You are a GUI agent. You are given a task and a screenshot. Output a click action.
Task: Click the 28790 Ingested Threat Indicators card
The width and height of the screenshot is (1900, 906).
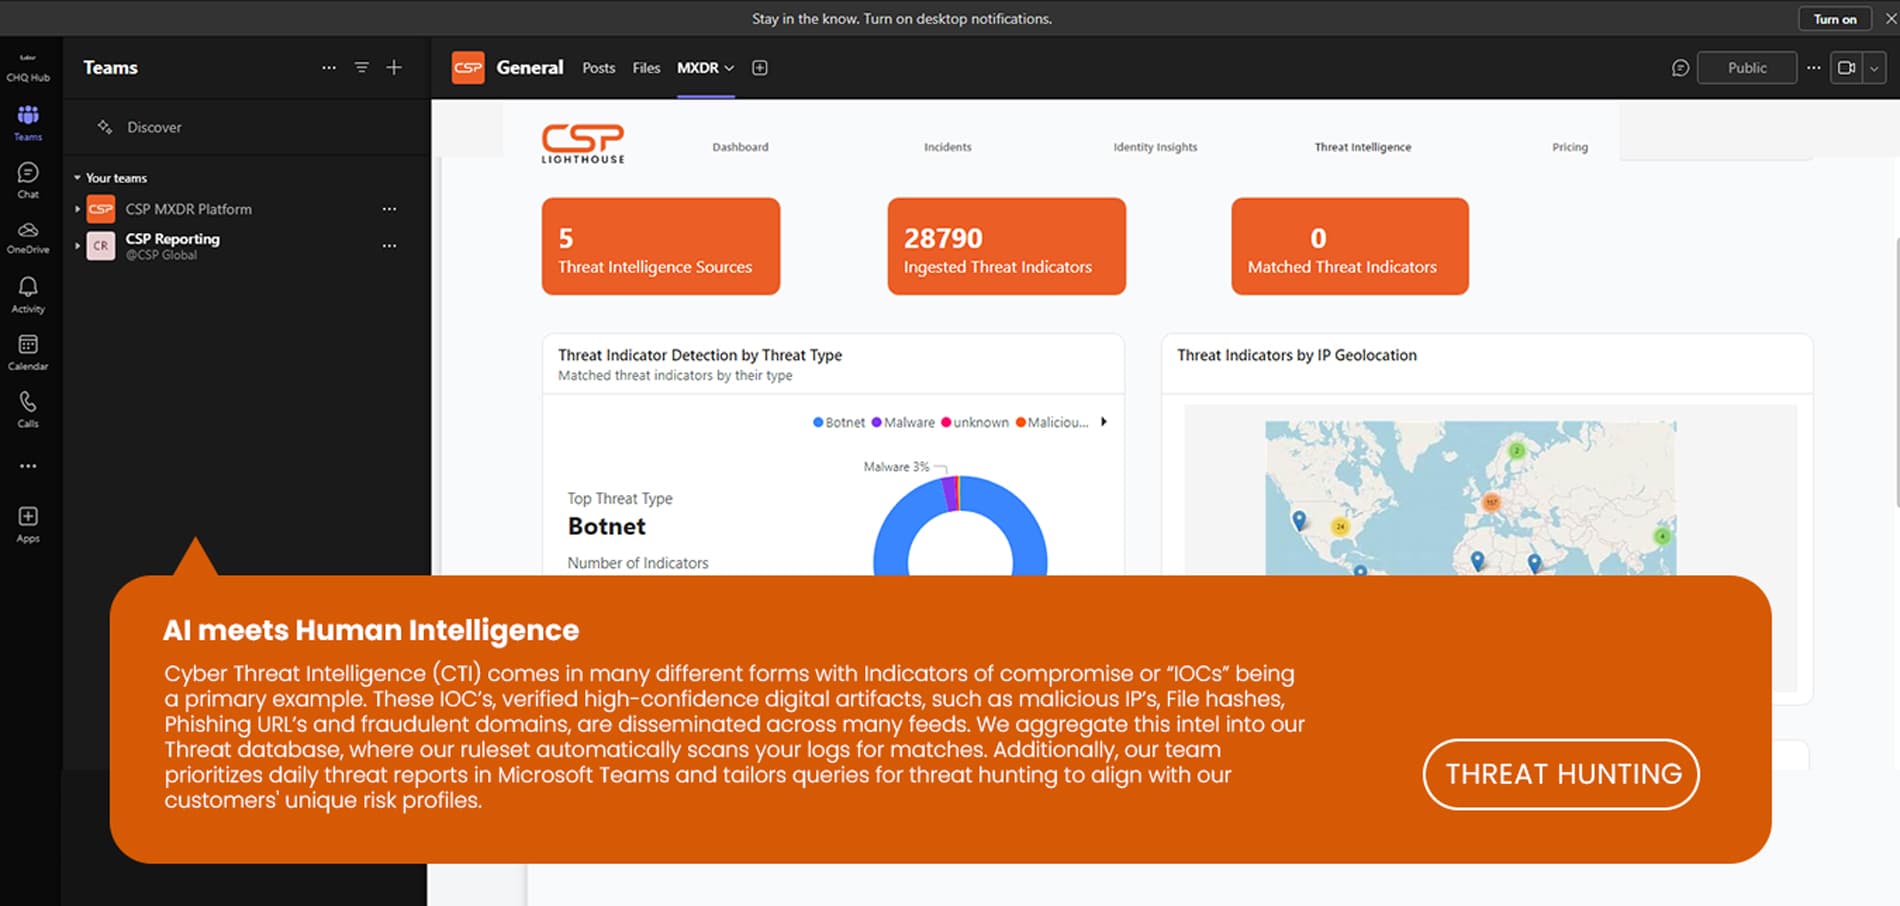(x=1006, y=246)
